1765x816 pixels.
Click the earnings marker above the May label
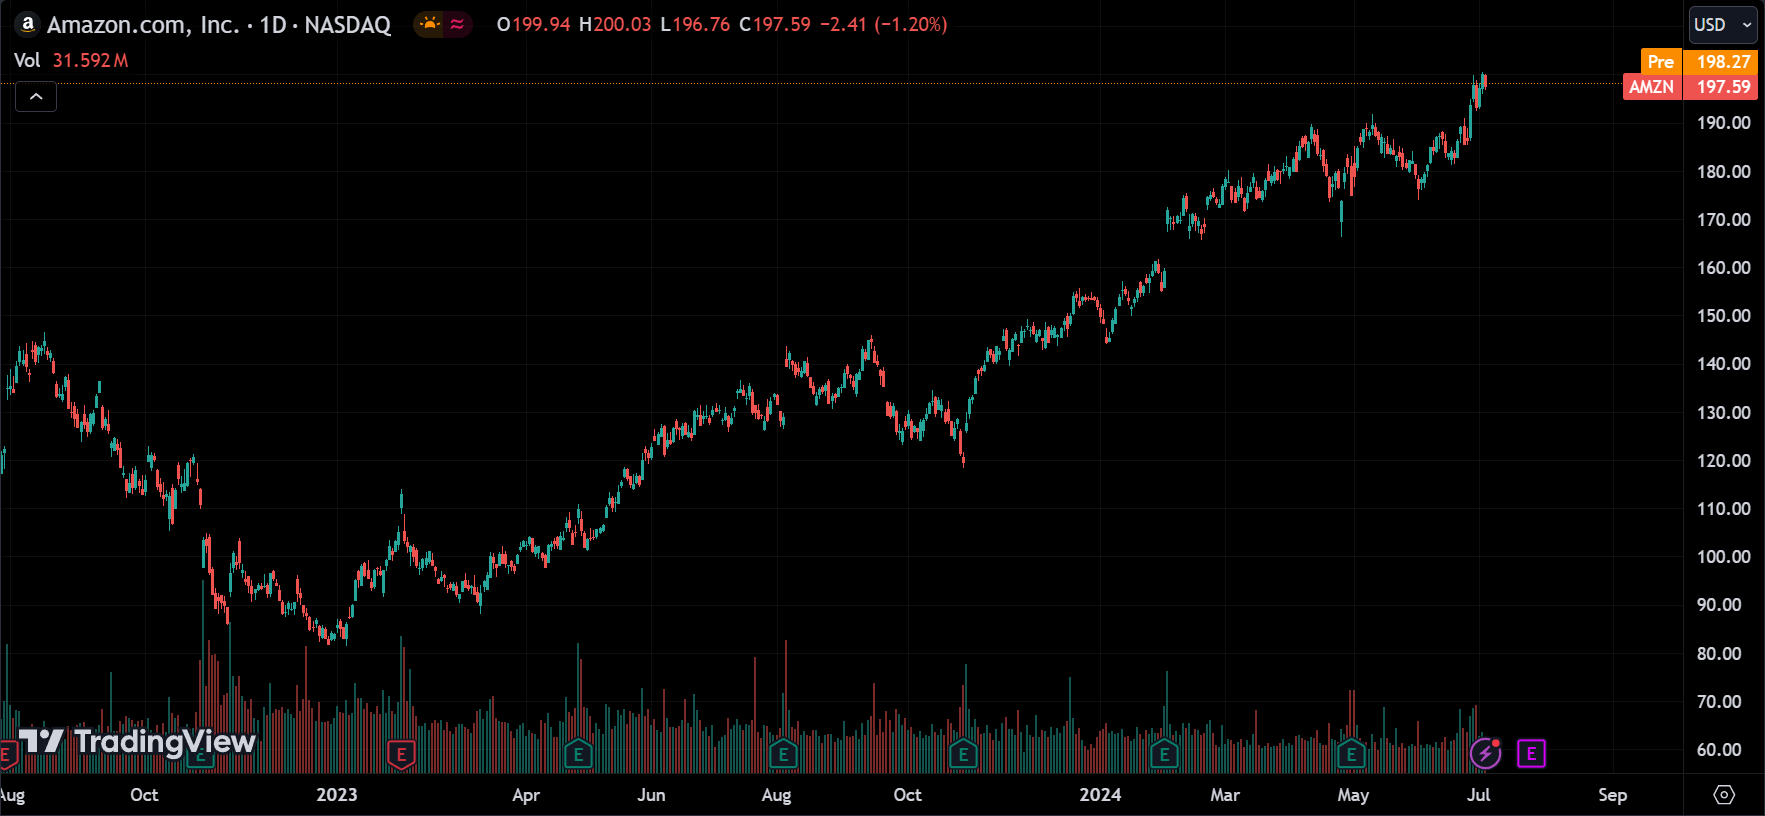1351,754
